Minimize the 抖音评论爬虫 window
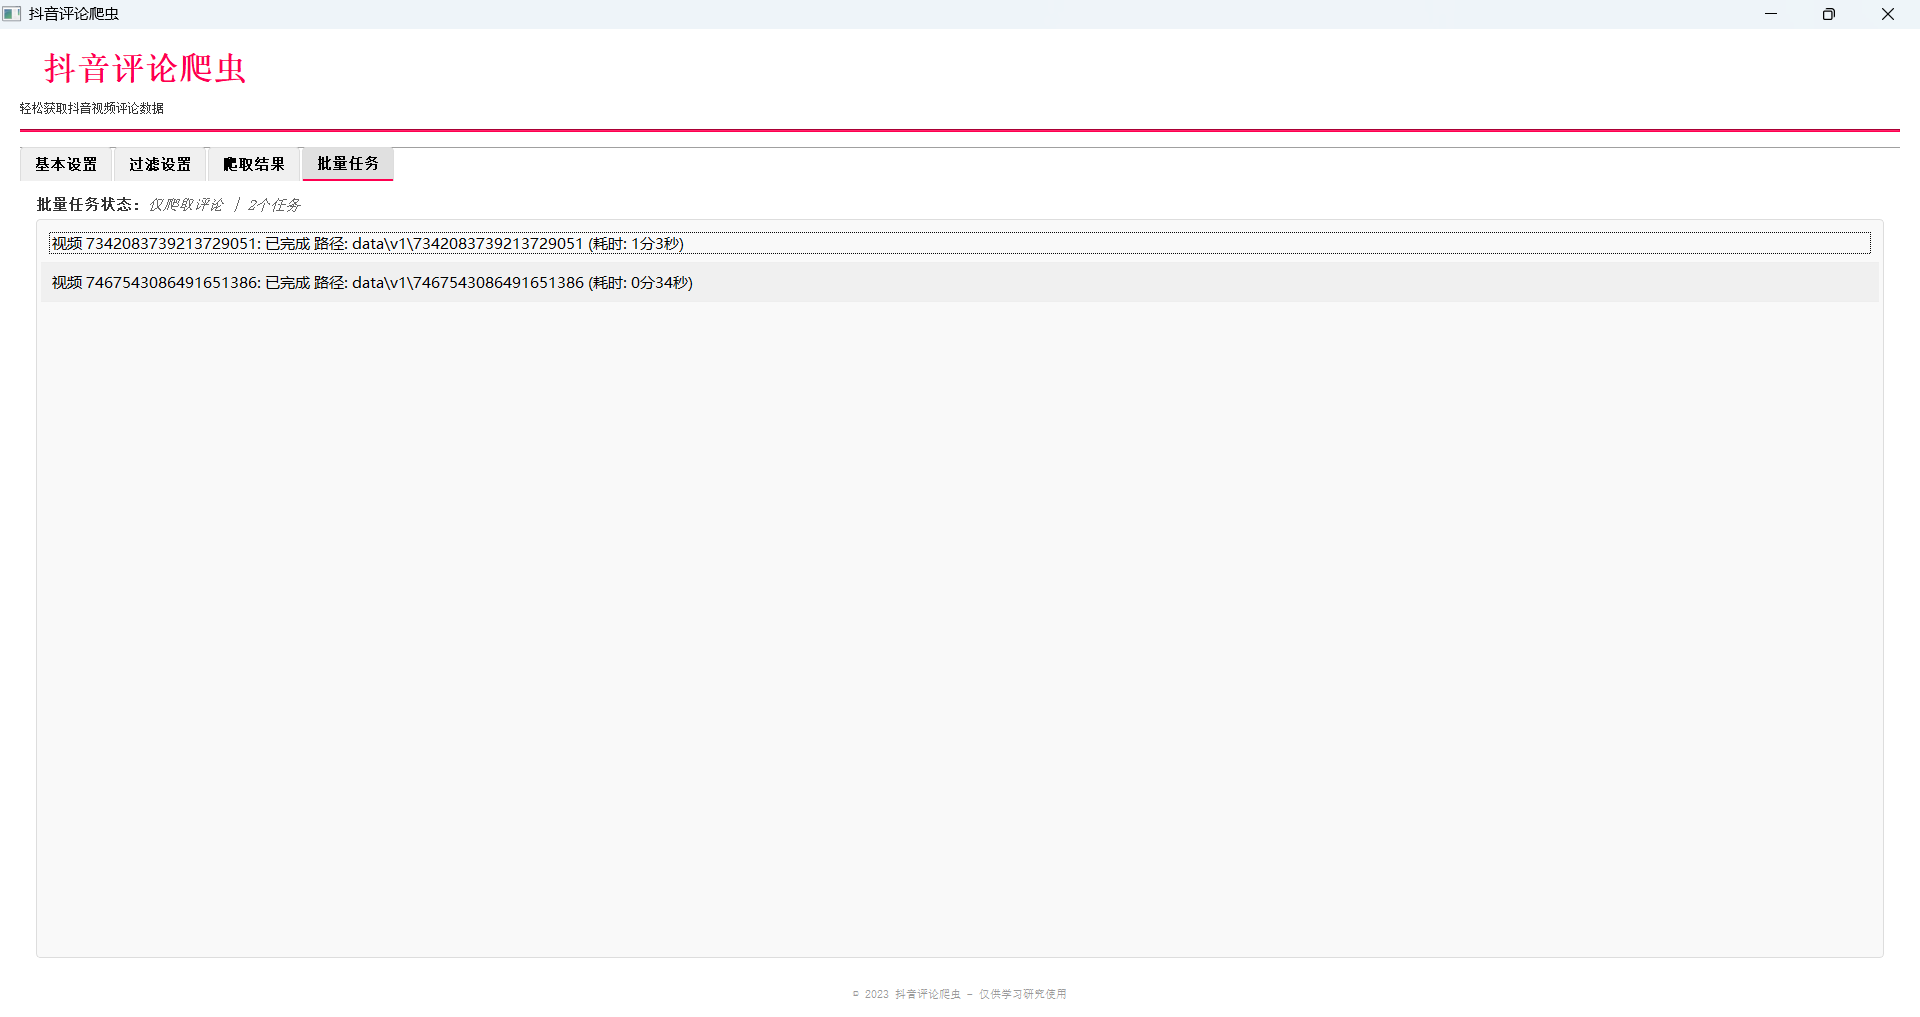The image size is (1920, 1017). coord(1771,14)
